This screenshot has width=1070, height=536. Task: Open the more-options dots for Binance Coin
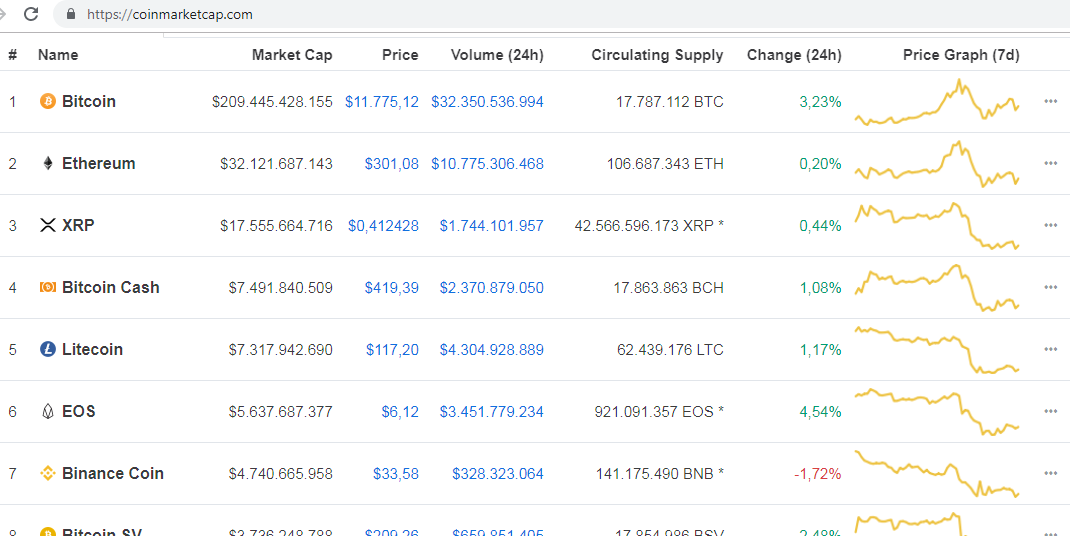[x=1050, y=473]
